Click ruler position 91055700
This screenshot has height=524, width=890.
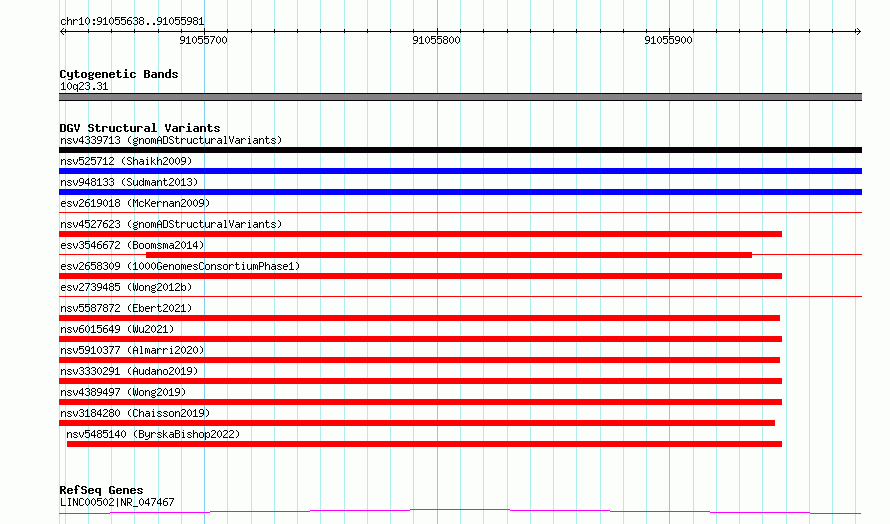[203, 40]
